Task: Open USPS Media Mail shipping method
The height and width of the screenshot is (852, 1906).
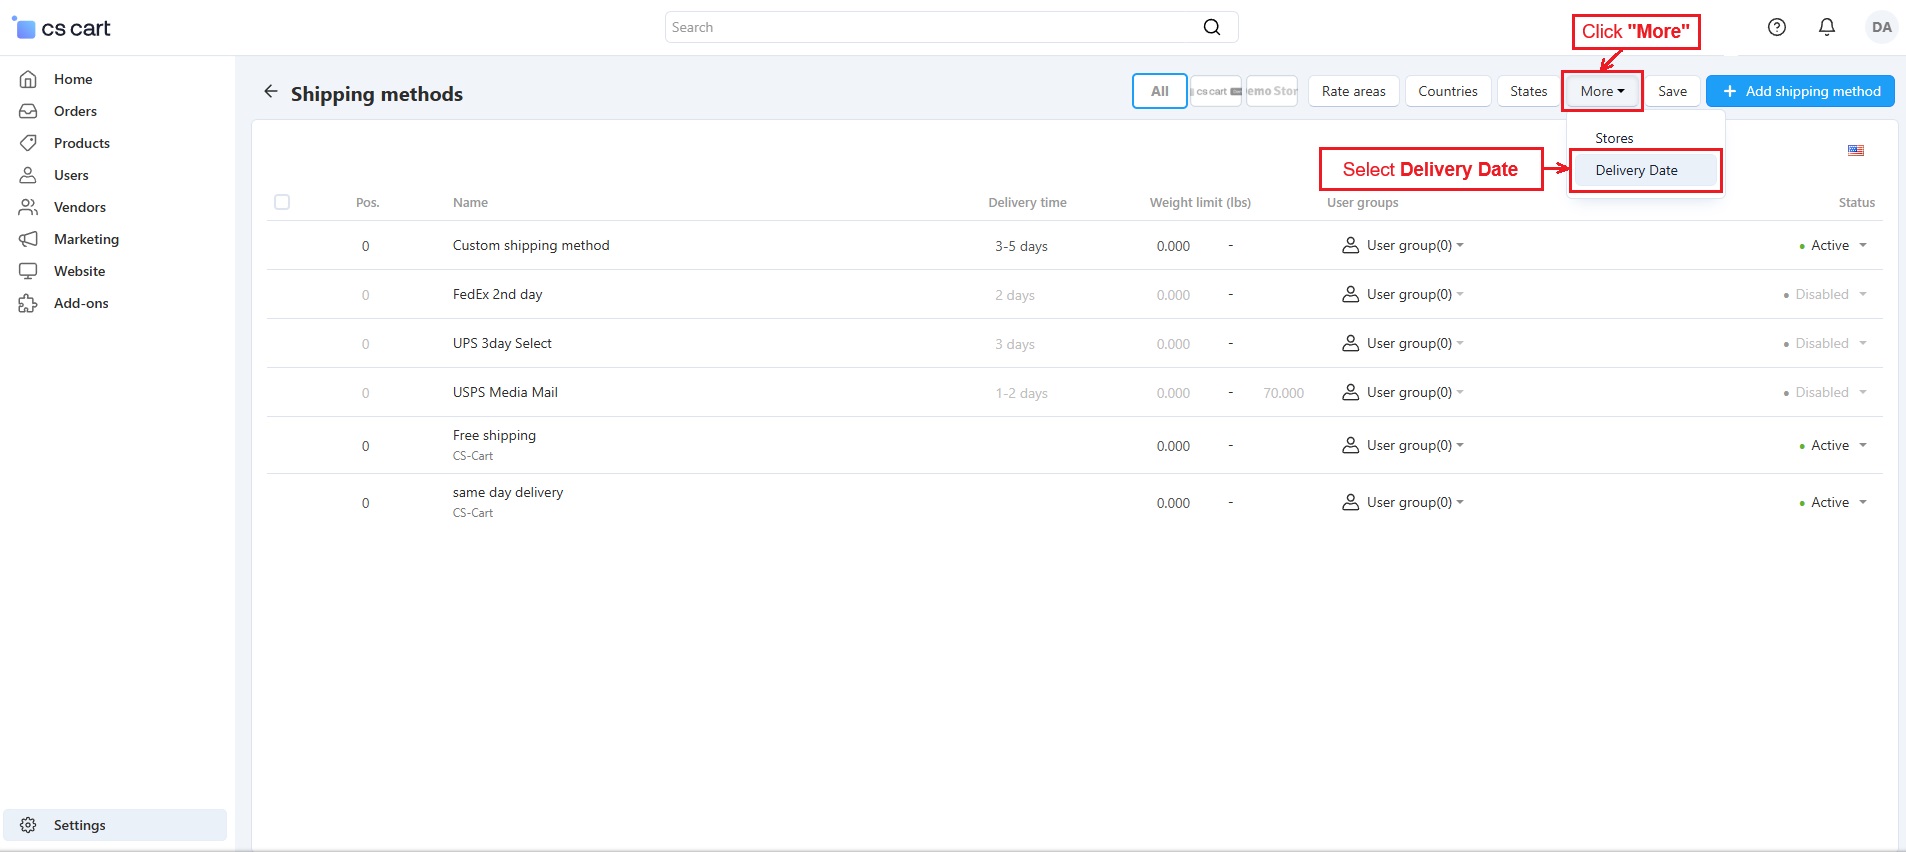Action: pos(505,392)
